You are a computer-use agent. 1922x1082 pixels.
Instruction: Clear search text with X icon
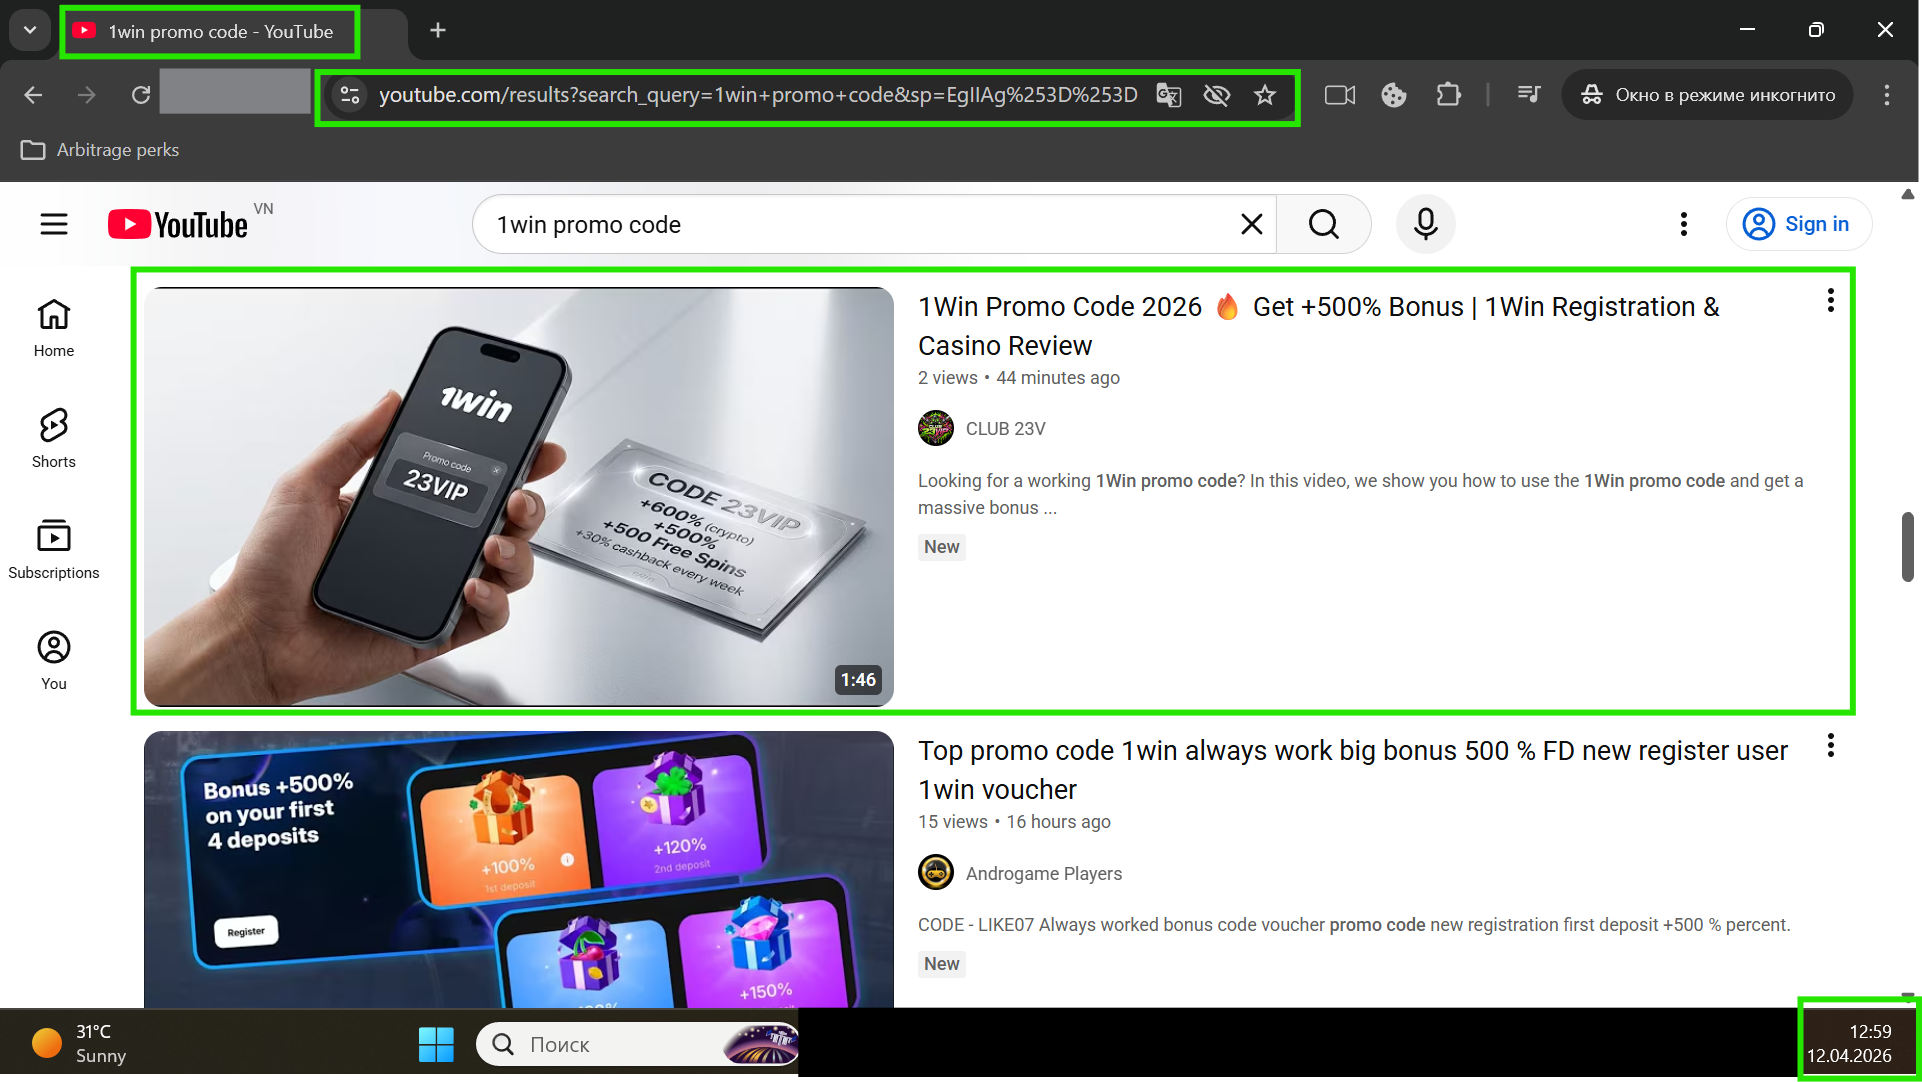[x=1251, y=224]
